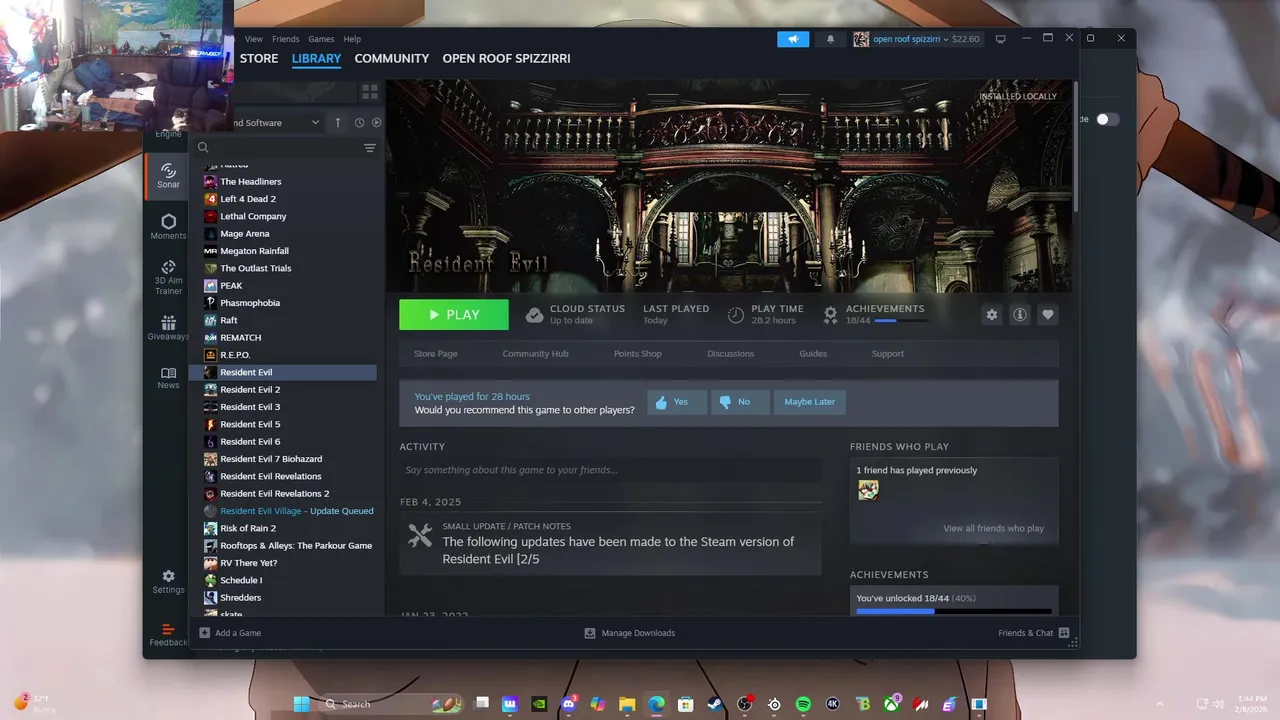This screenshot has height=720, width=1280.
Task: View all friends who play
Action: [993, 528]
